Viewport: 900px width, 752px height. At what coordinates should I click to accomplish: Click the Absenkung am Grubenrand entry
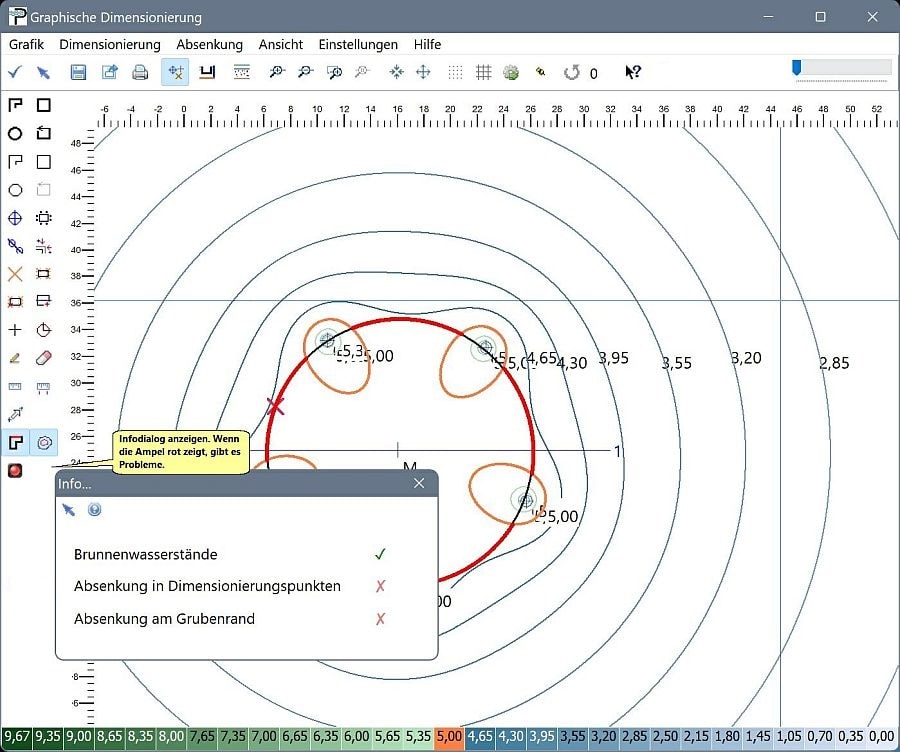pos(164,619)
